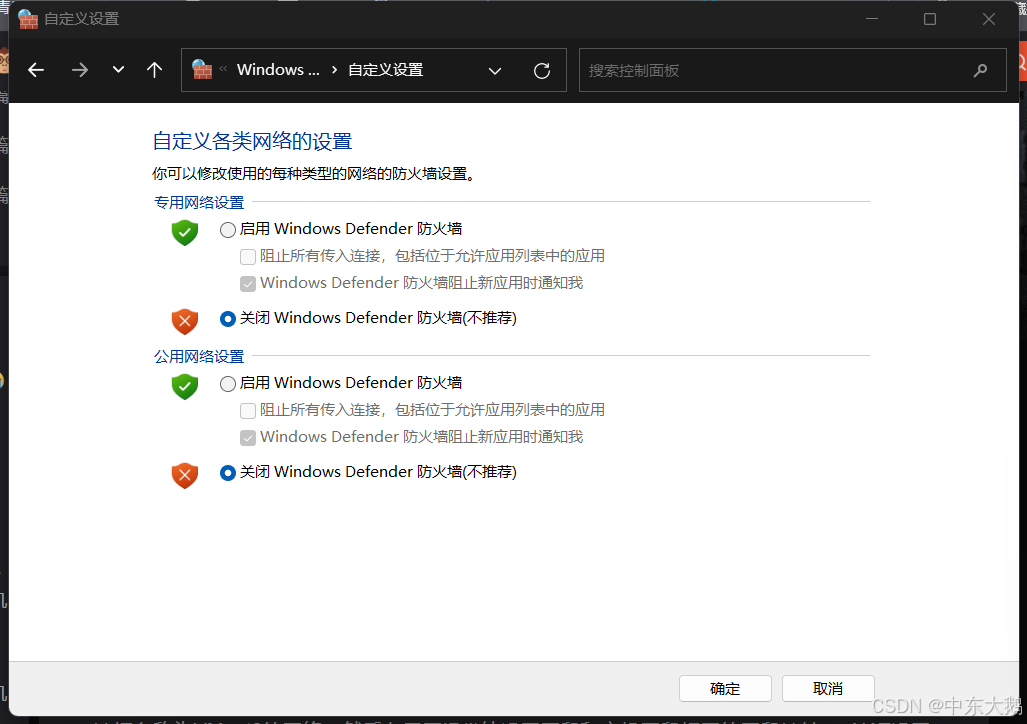1027x724 pixels.
Task: Expand address bar history dropdown
Action: point(495,71)
